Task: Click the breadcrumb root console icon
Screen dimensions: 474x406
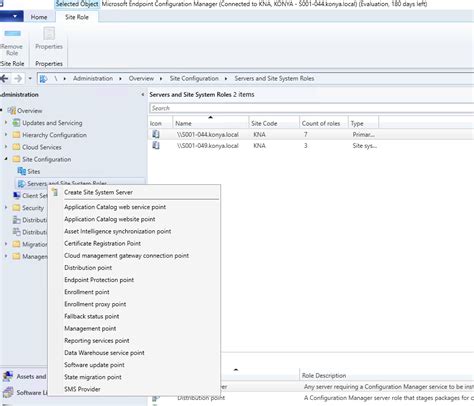Action: pos(43,79)
